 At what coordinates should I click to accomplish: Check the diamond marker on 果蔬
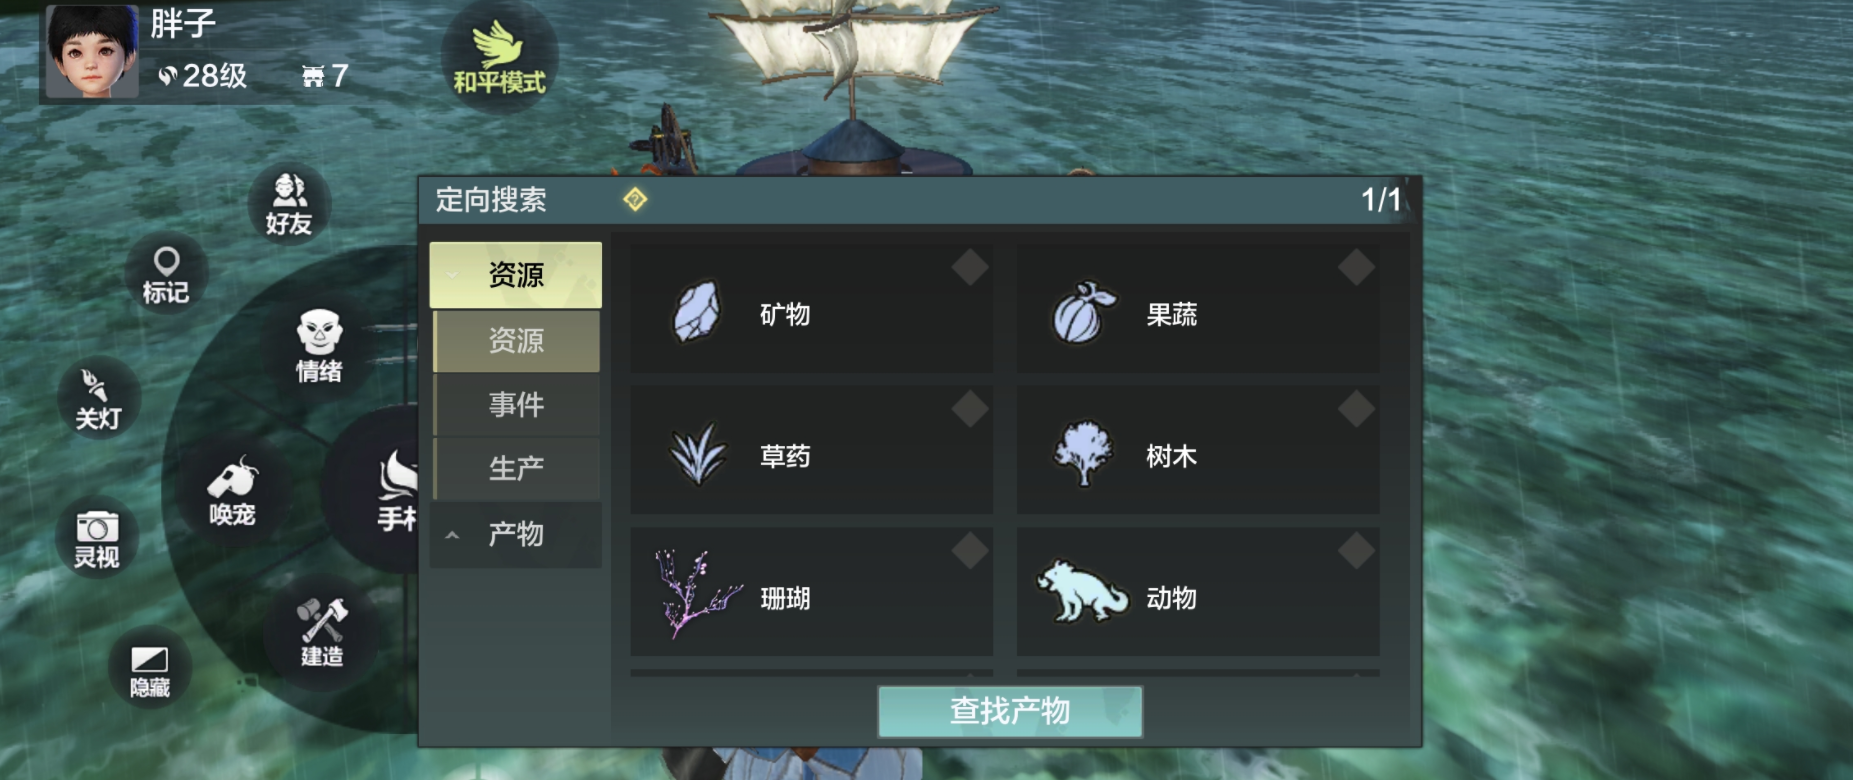point(1356,267)
